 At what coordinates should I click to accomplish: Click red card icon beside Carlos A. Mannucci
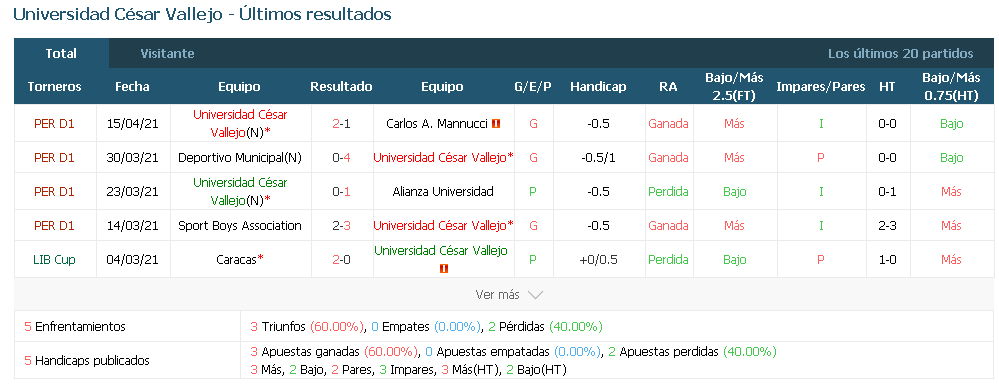496,124
